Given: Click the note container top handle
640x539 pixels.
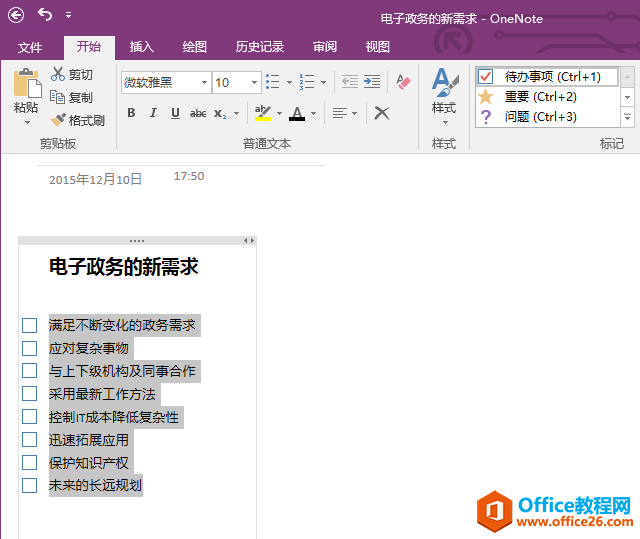Looking at the screenshot, I should pyautogui.click(x=137, y=241).
